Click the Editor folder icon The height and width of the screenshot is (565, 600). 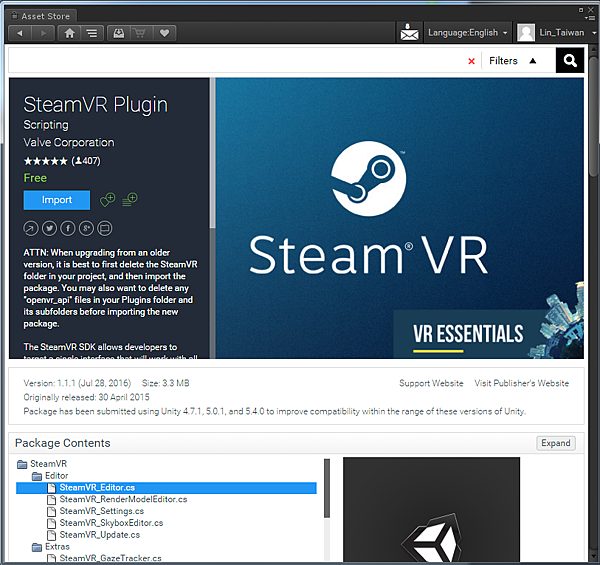point(37,476)
